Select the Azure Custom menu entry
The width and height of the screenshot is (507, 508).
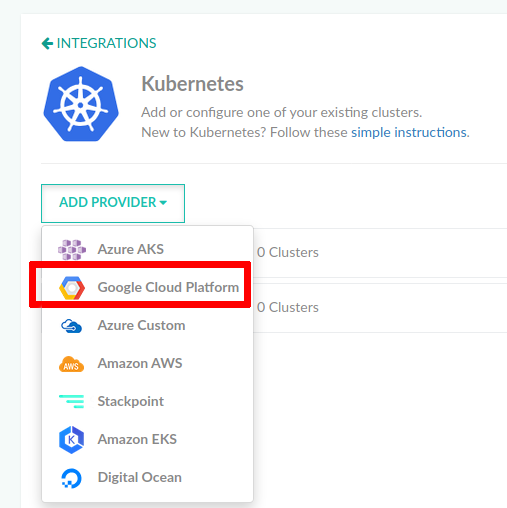147,326
